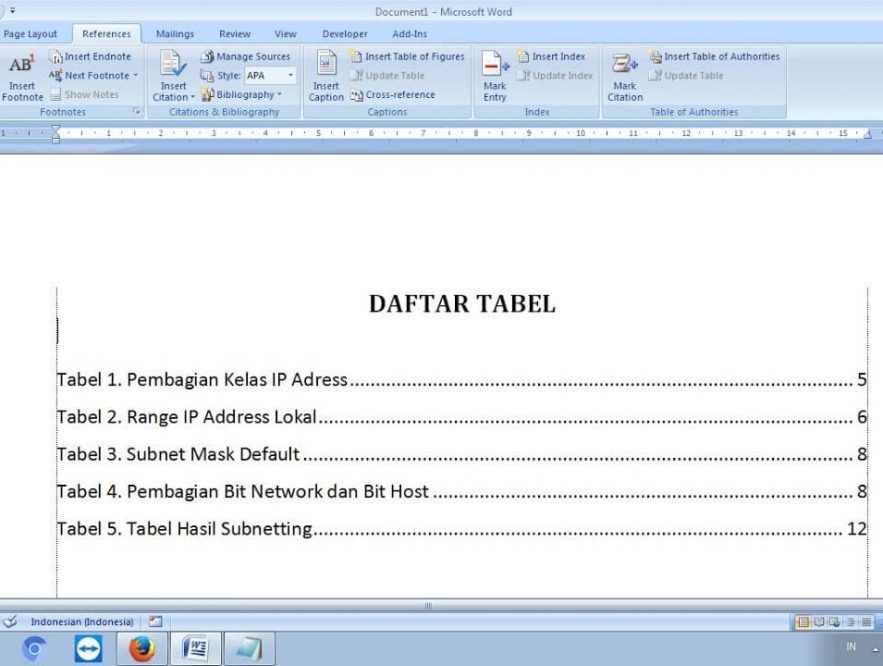The image size is (883, 666).
Task: Switch to Full Screen Reading view
Action: pyautogui.click(x=819, y=622)
